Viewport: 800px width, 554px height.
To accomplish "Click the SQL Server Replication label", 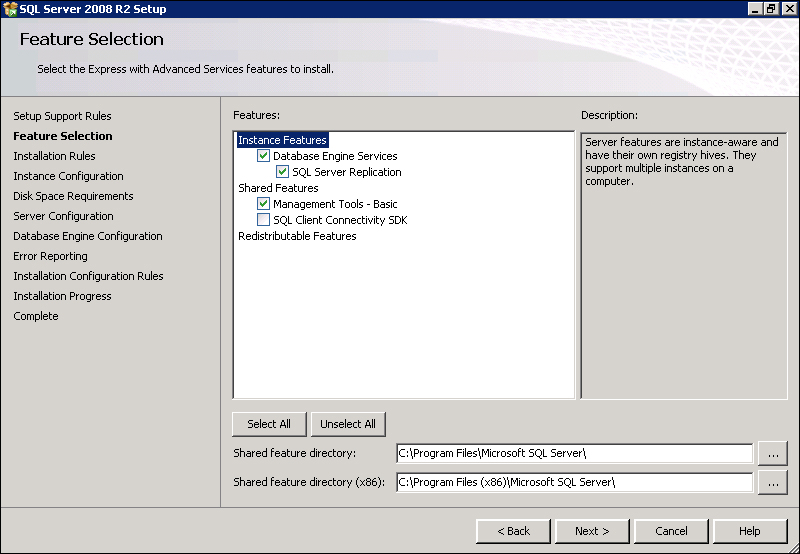I will tap(347, 172).
